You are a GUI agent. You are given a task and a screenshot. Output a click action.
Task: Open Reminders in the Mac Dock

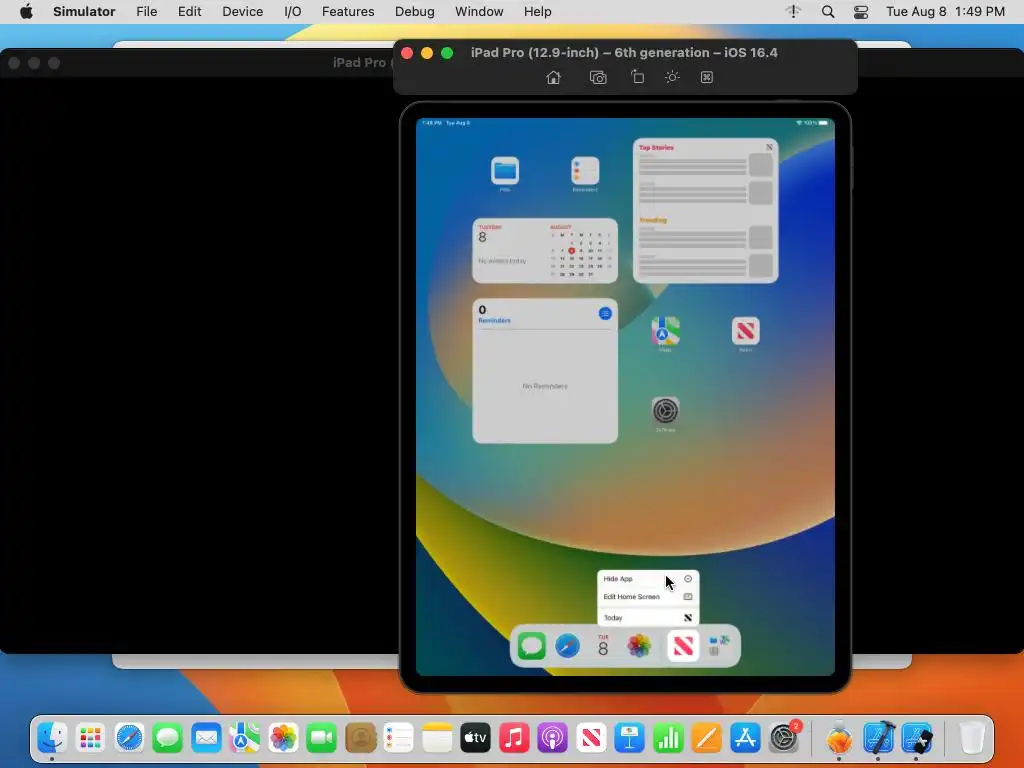pos(398,738)
